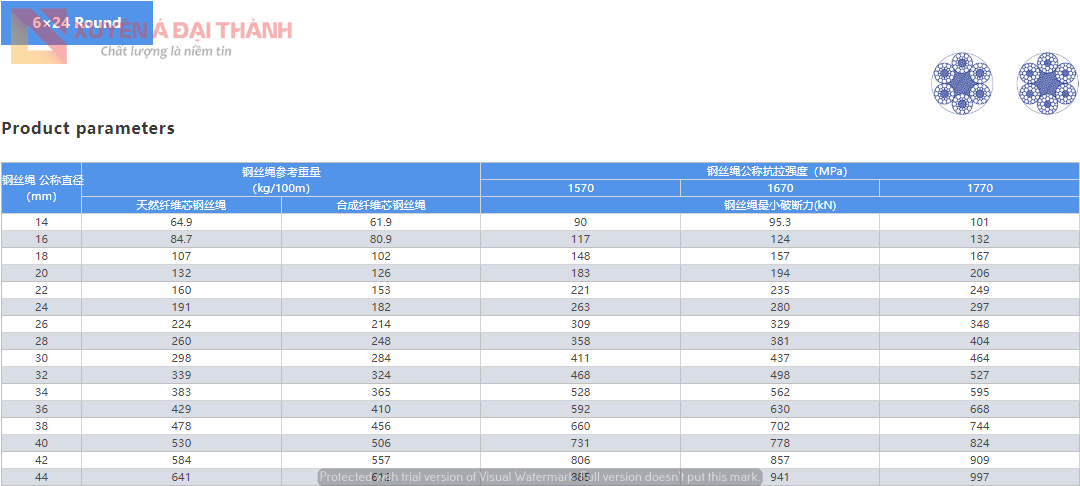The height and width of the screenshot is (486, 1080).
Task: Click the 309 value in the 26 row
Action: click(x=581, y=324)
